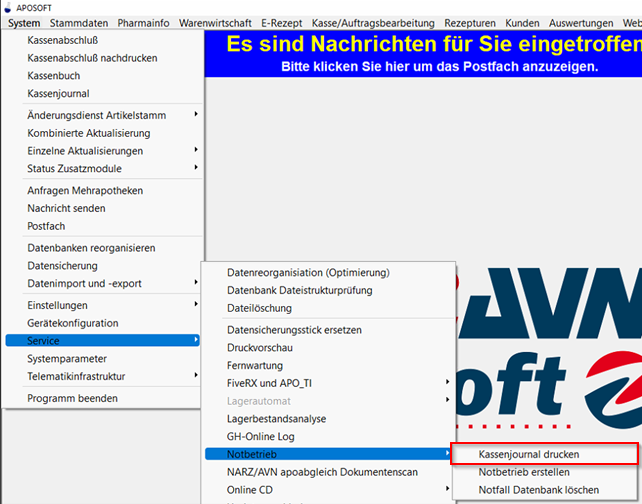Select Datenreorganisation (Optimierung)
This screenshot has height=504, width=642.
point(328,273)
